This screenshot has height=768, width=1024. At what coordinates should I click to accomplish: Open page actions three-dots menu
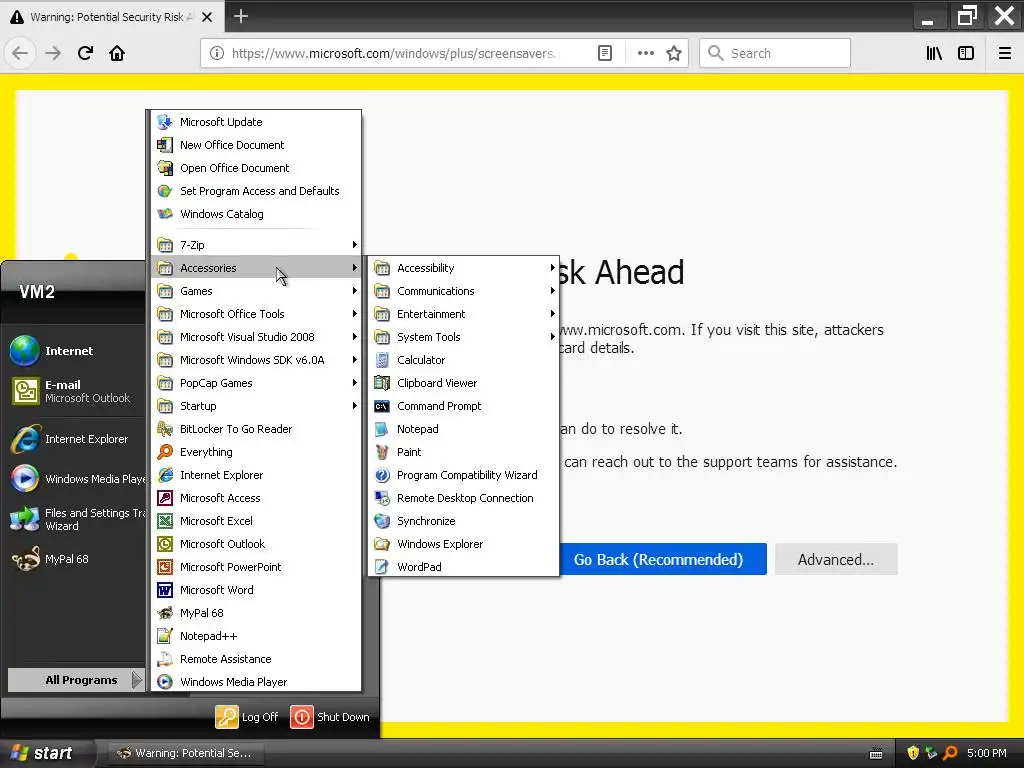[645, 53]
